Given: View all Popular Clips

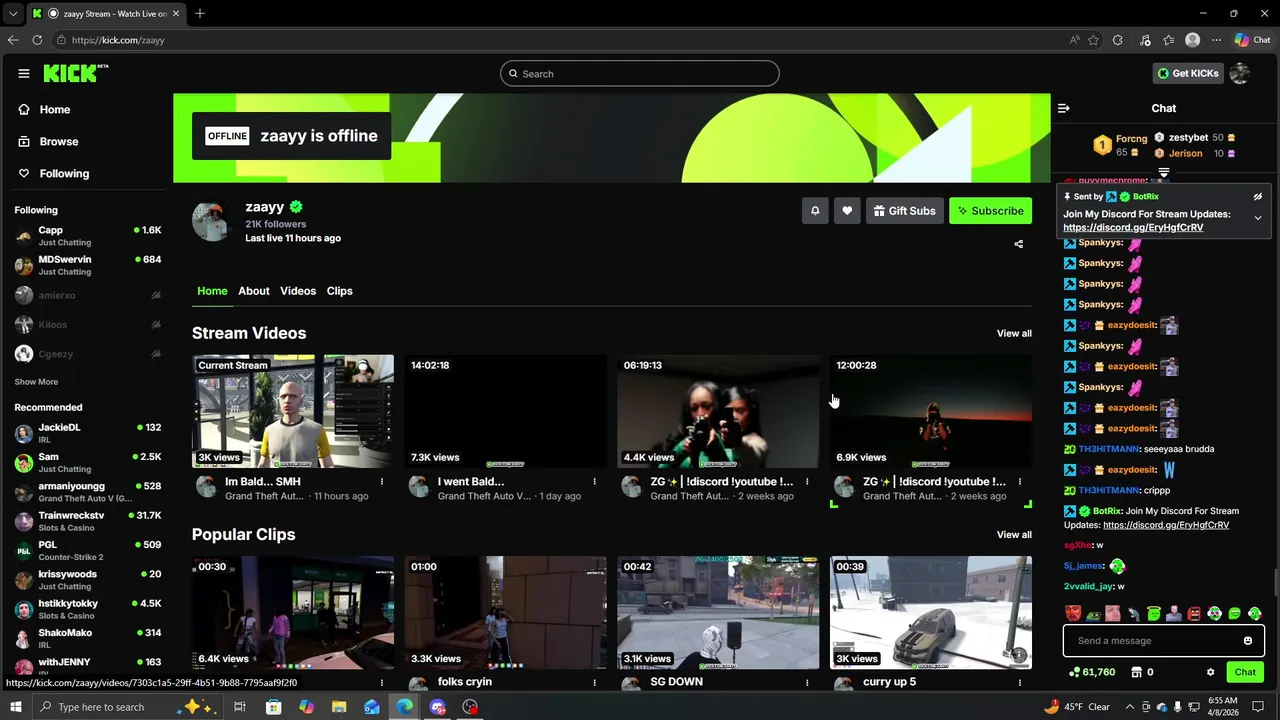Looking at the screenshot, I should pos(1014,535).
